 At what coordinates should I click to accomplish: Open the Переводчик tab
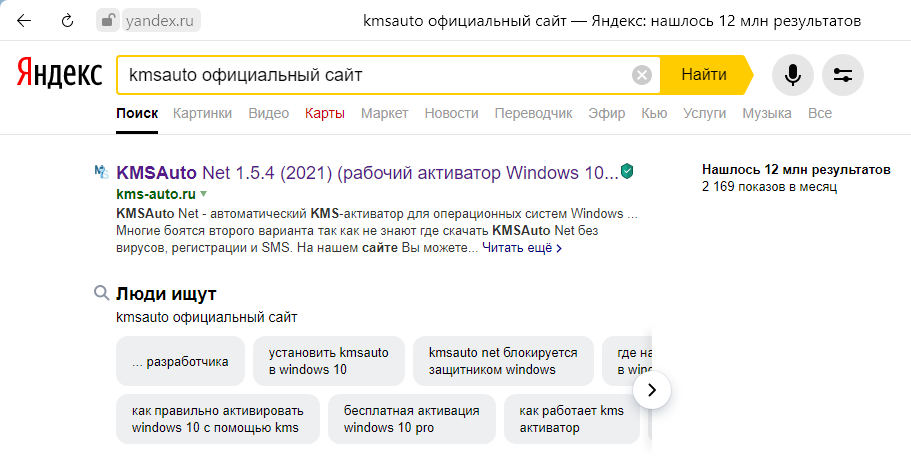[533, 113]
